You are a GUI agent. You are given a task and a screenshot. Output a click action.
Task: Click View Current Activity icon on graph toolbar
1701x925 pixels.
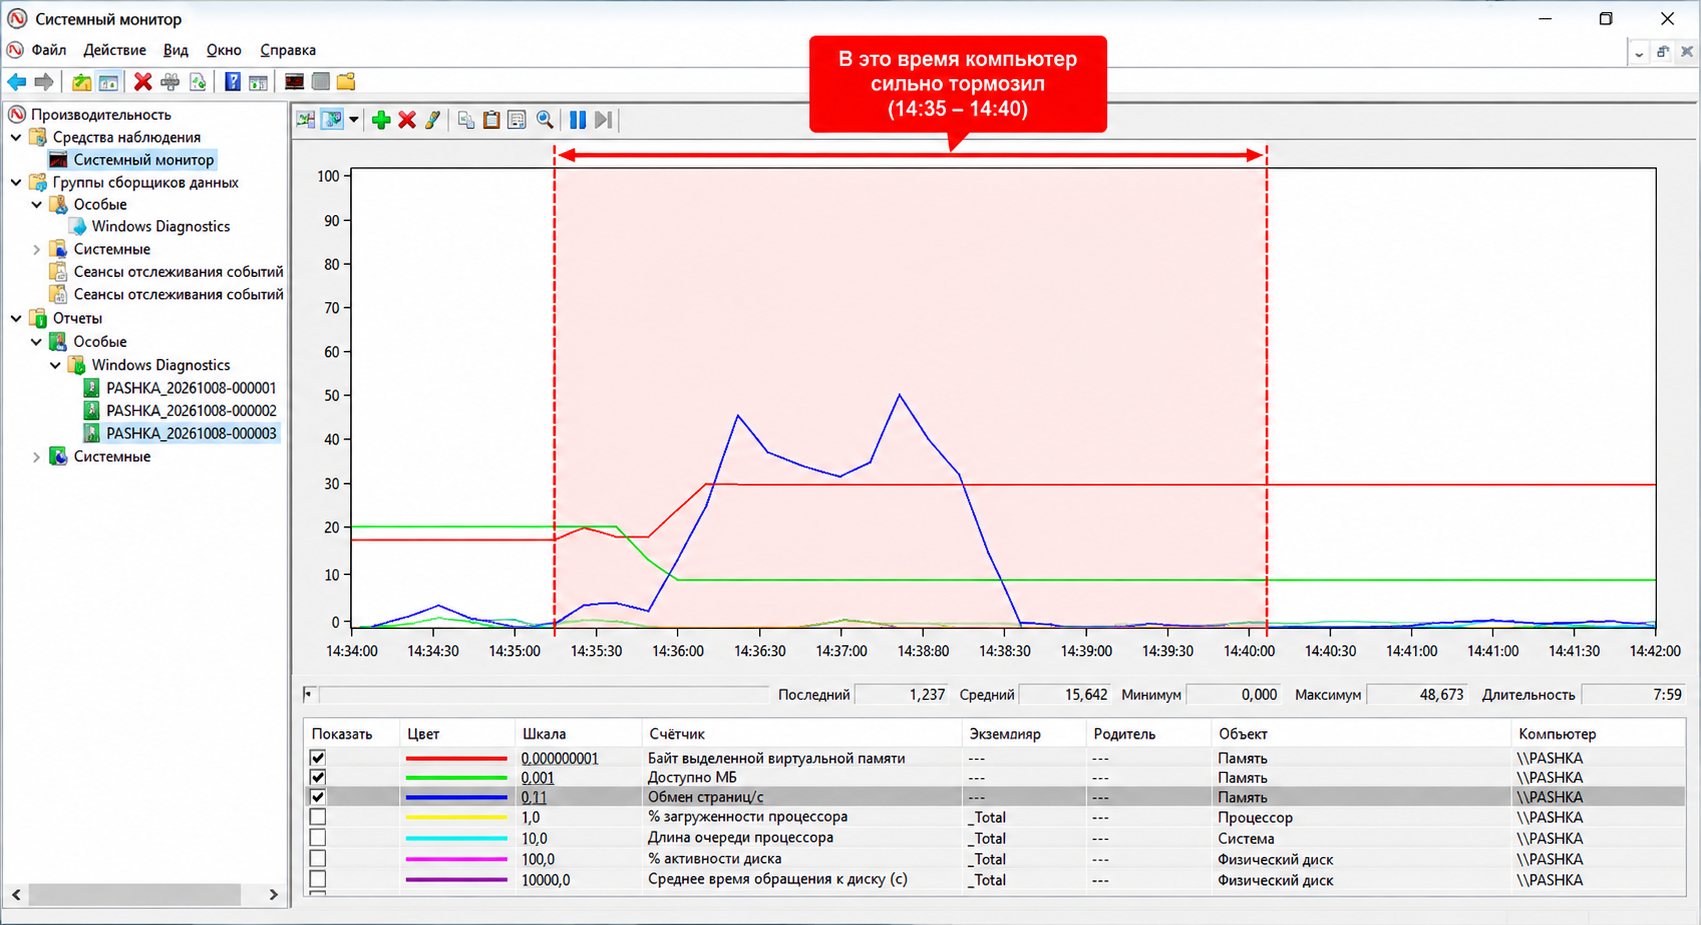306,120
